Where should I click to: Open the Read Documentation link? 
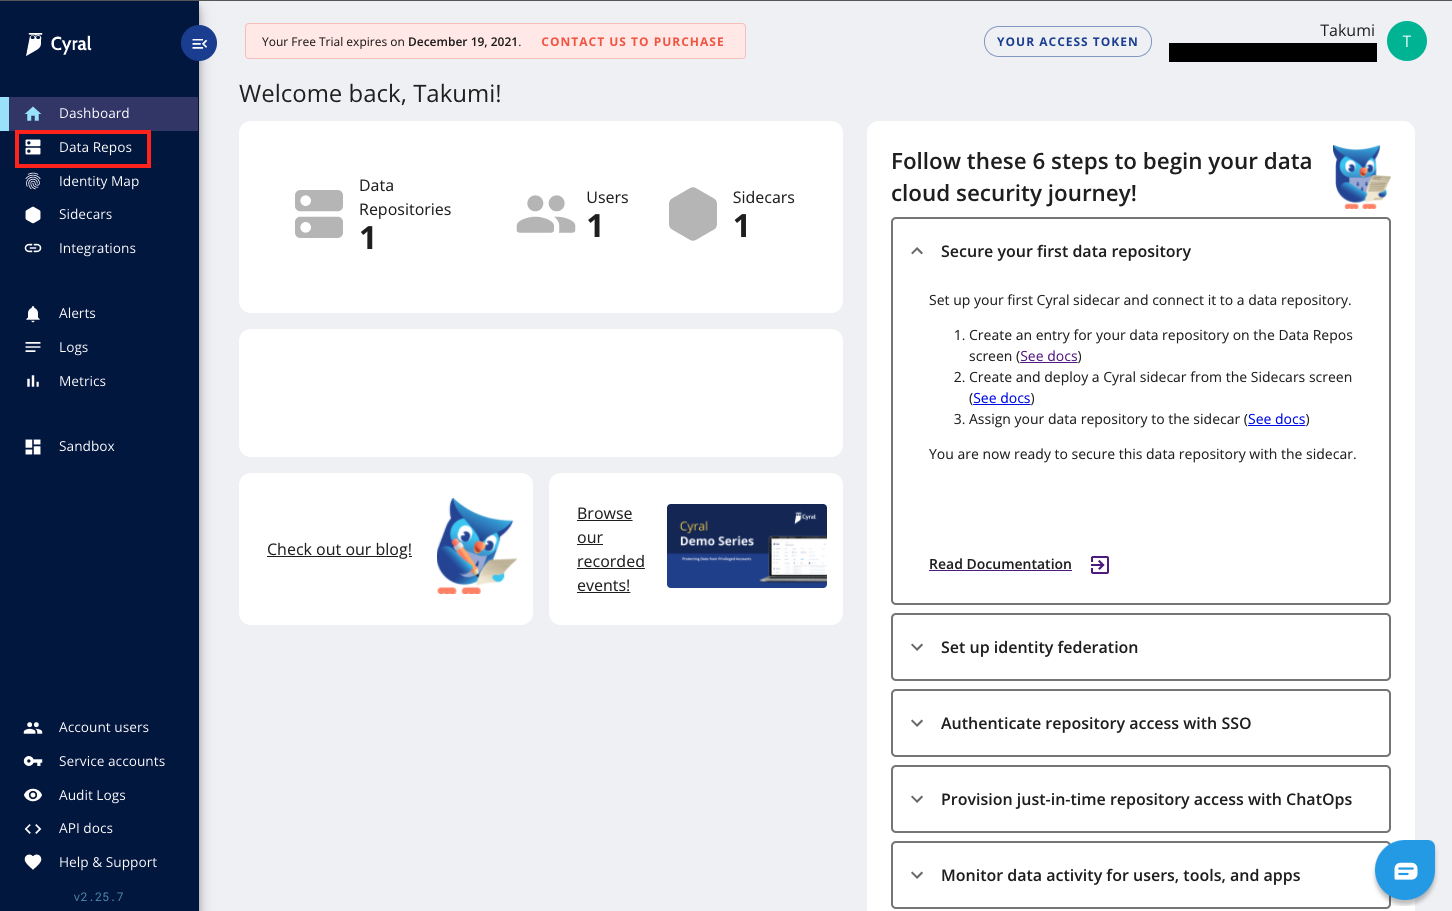click(x=1000, y=563)
